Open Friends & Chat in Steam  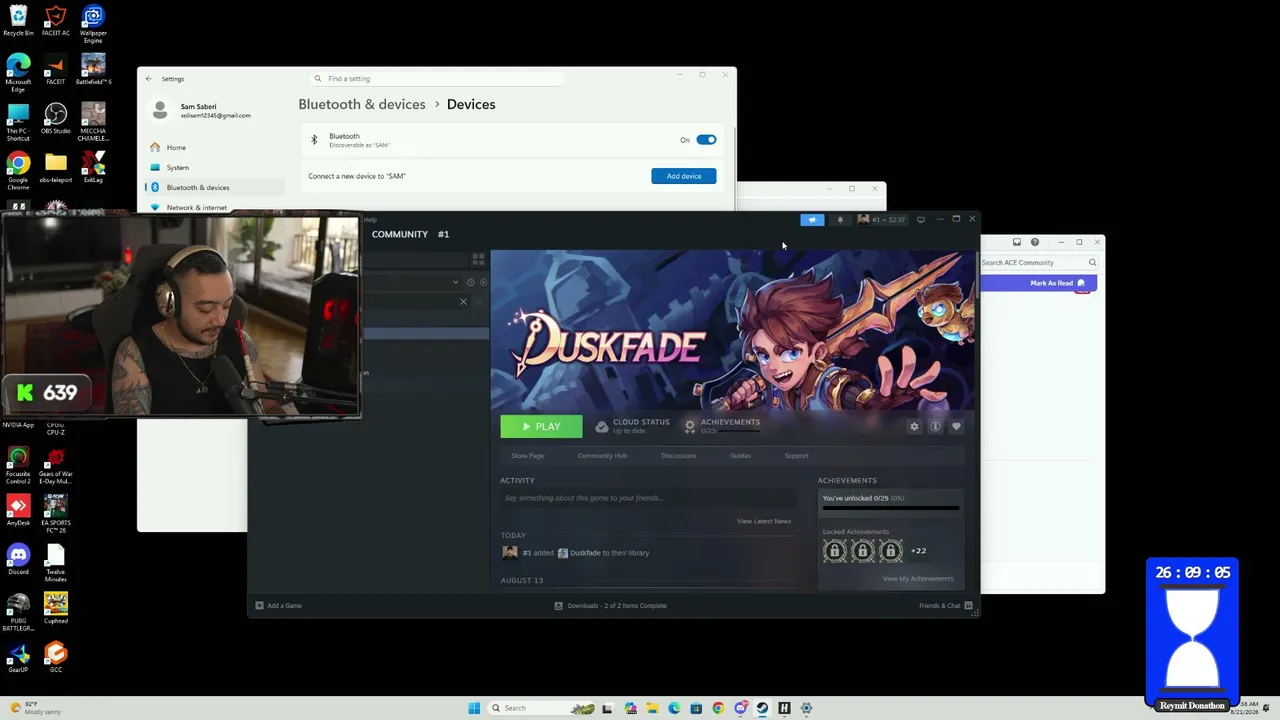(x=945, y=606)
